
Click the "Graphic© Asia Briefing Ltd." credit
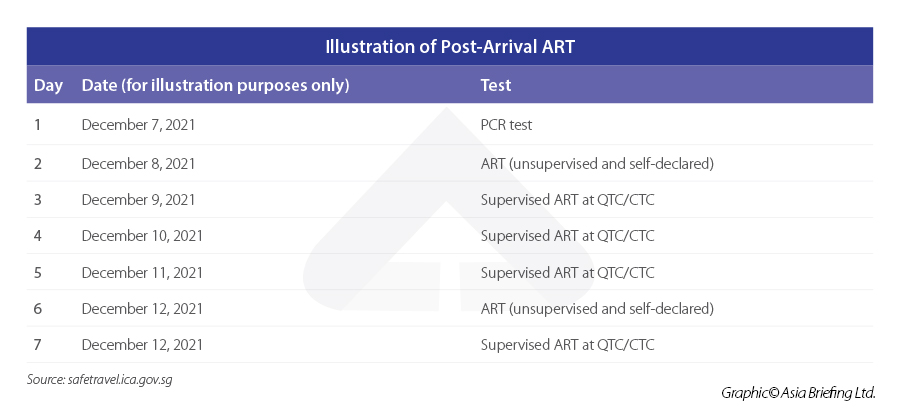(798, 393)
